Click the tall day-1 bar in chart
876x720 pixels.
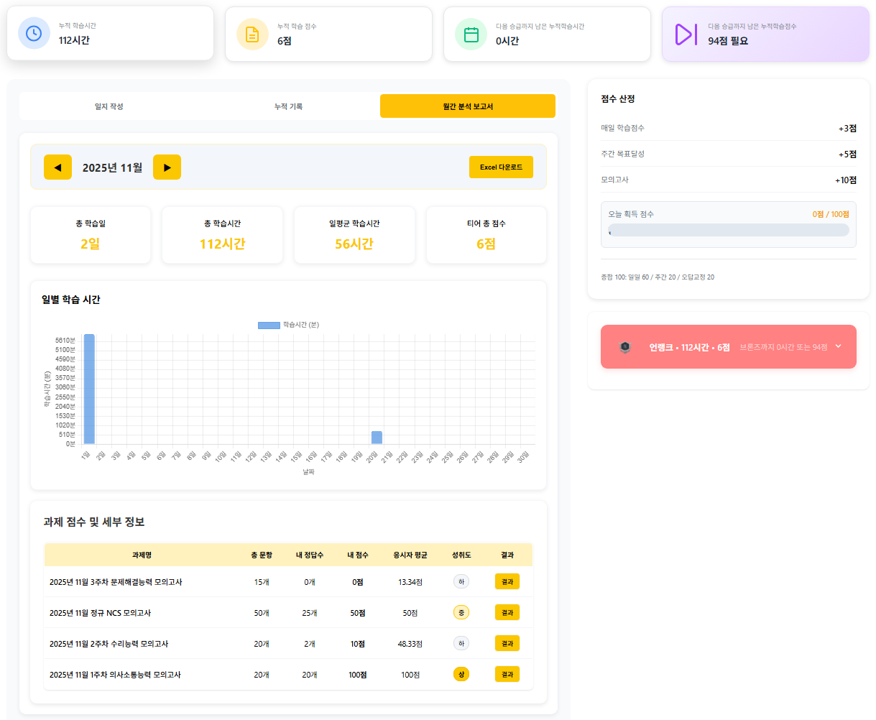pyautogui.click(x=89, y=389)
